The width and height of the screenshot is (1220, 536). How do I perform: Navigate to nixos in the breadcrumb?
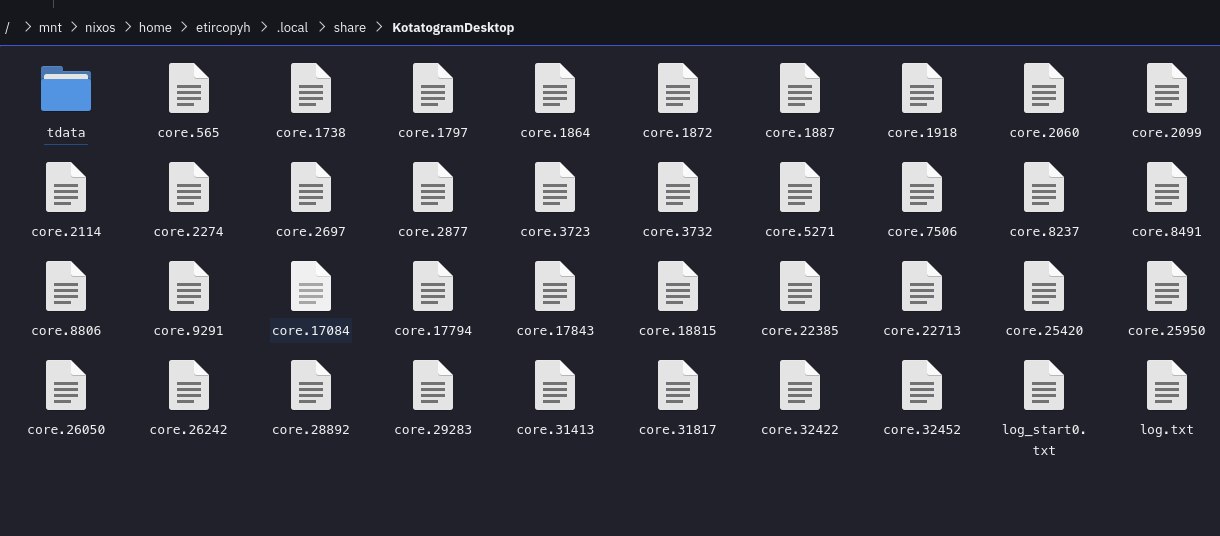click(102, 28)
